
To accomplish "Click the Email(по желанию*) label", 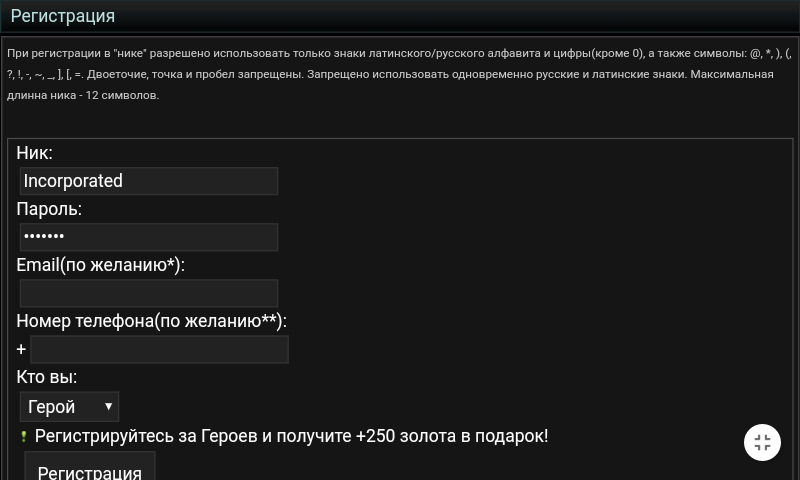I will (x=100, y=265).
